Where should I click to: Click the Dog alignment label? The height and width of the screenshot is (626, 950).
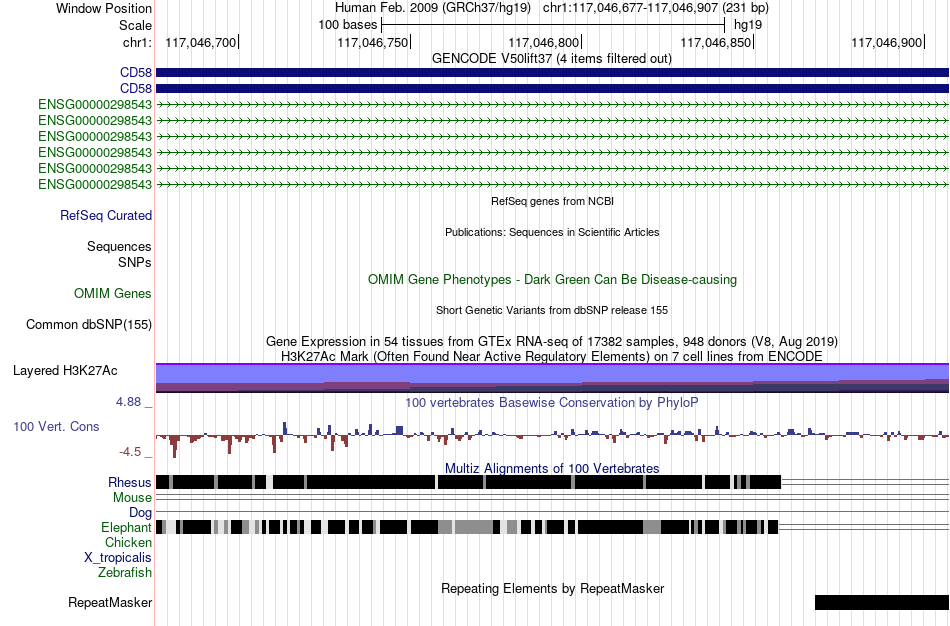140,513
